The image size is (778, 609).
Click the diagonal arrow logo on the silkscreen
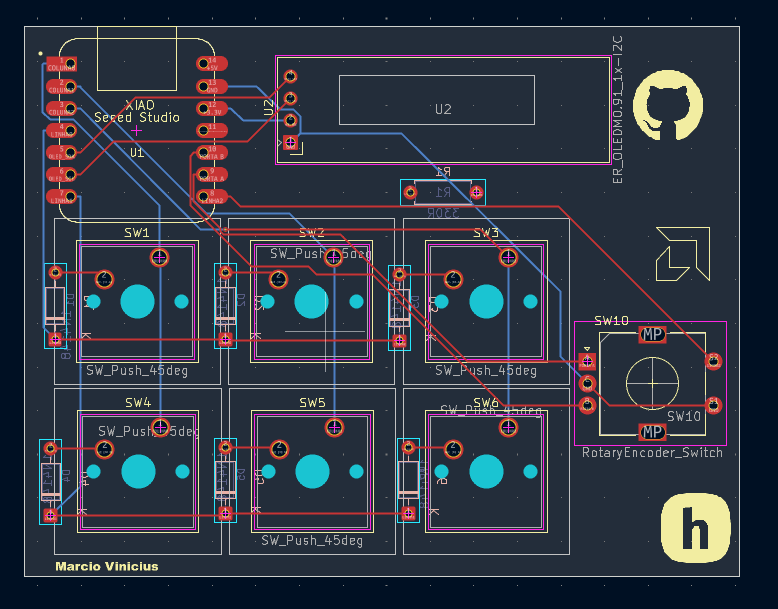683,254
